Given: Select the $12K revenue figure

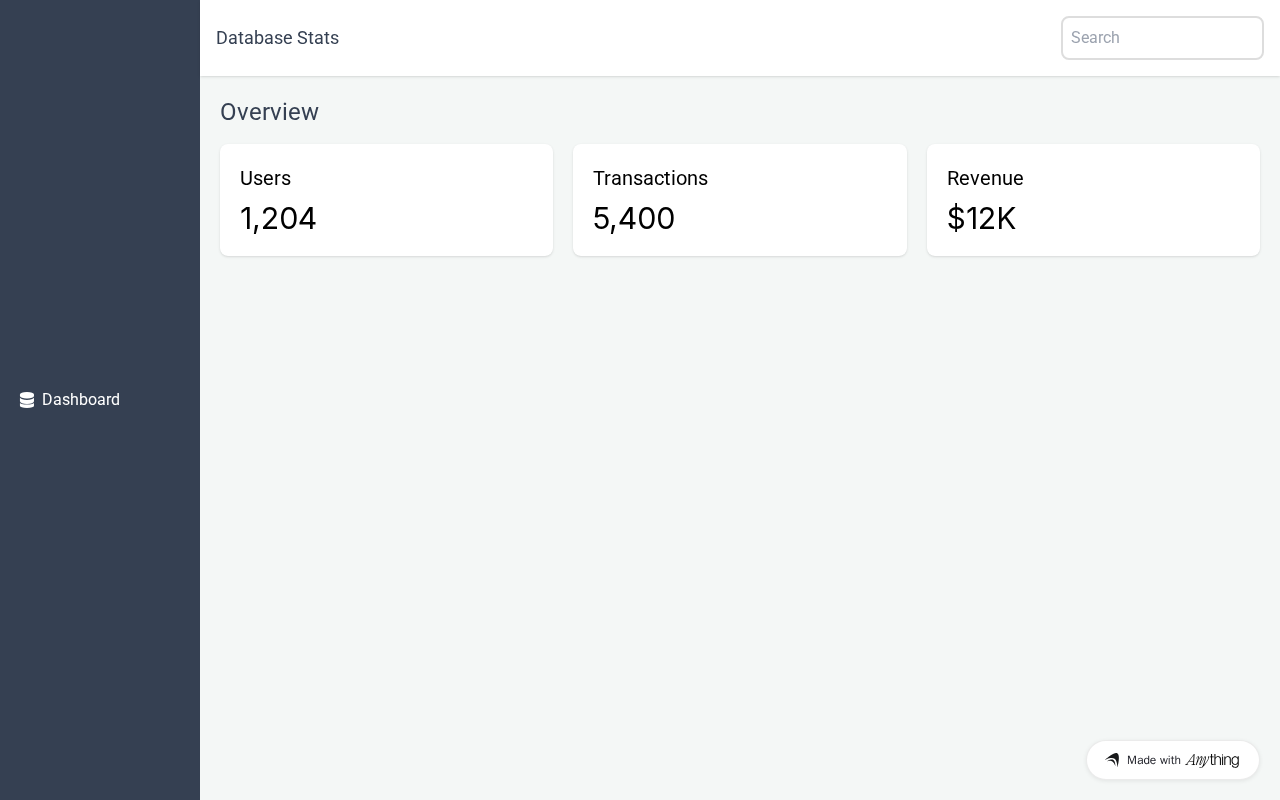Looking at the screenshot, I should (x=981, y=218).
